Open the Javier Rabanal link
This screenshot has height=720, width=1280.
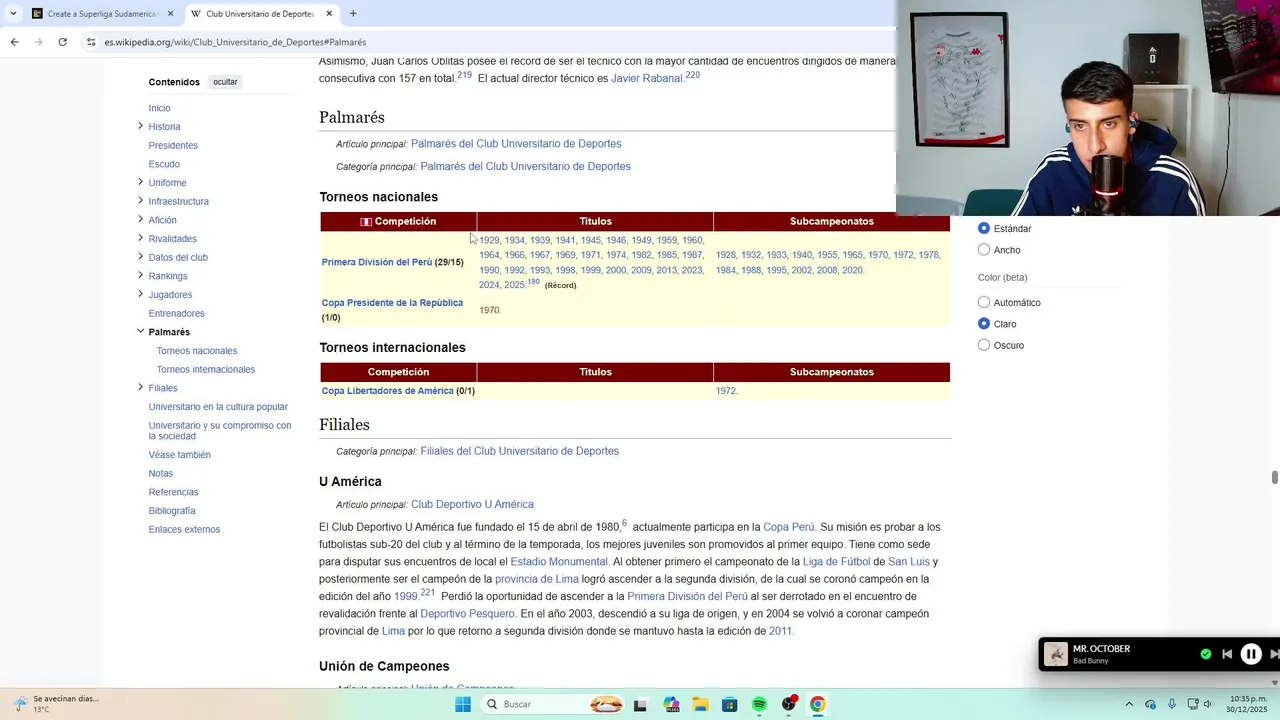[647, 79]
